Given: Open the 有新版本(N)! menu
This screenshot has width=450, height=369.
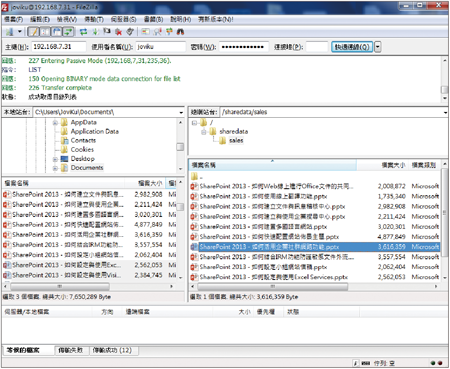Looking at the screenshot, I should 216,19.
